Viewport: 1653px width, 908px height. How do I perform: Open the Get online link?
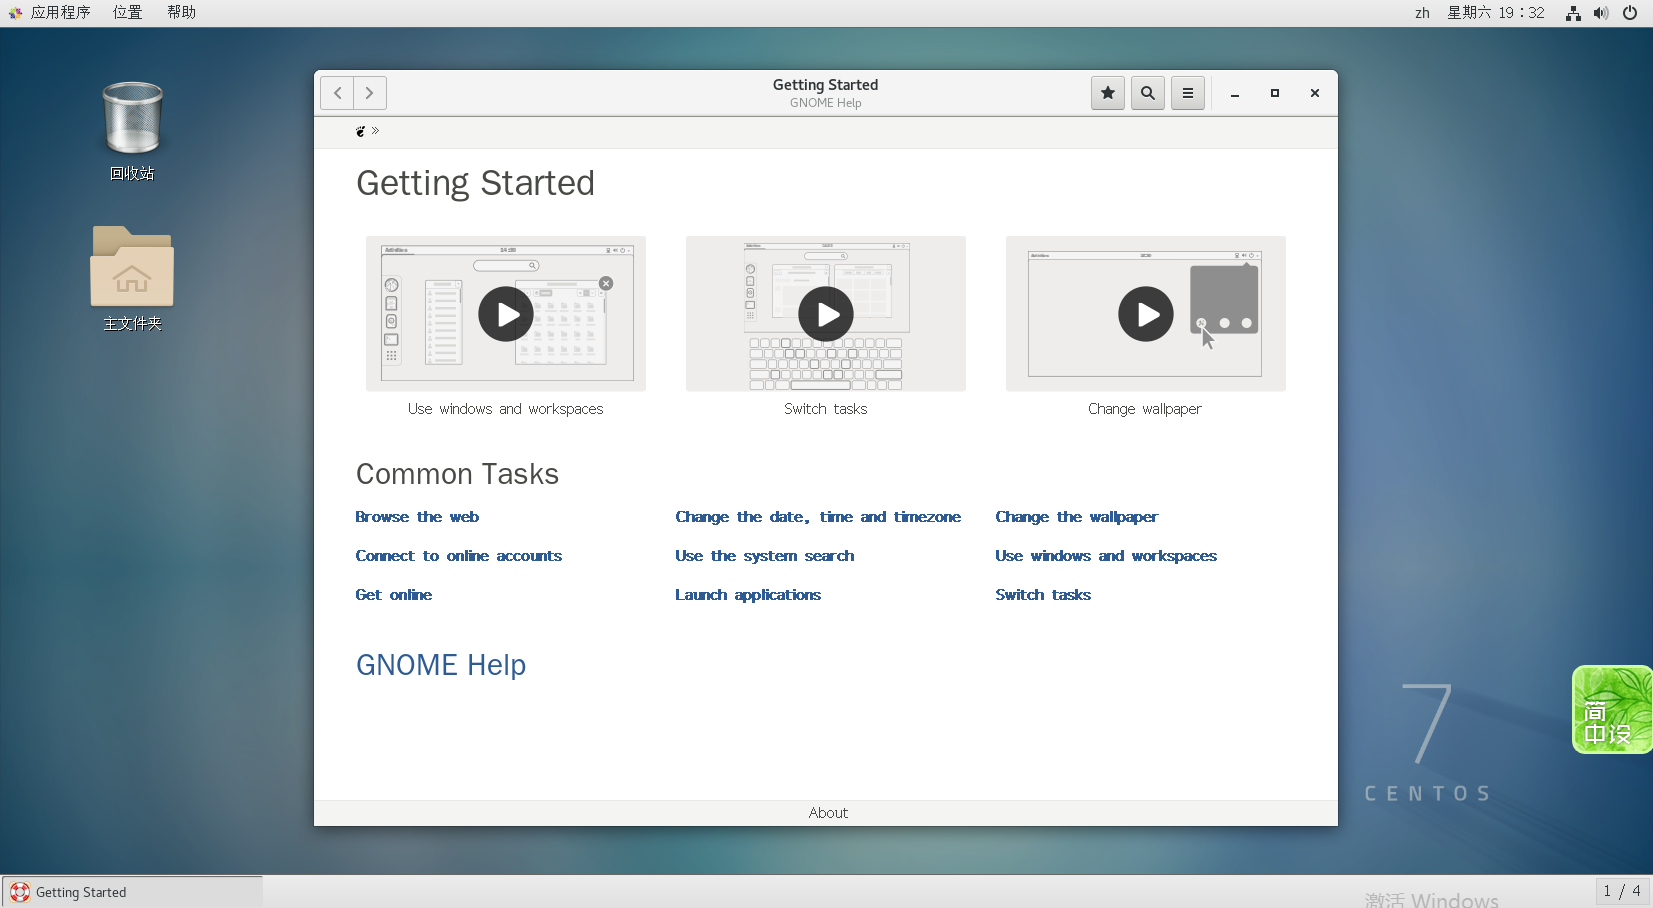click(x=394, y=595)
